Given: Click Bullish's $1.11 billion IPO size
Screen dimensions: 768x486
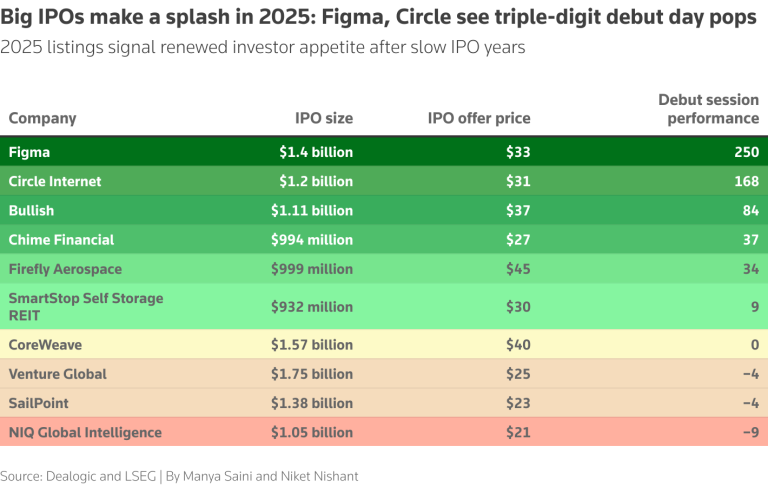Looking at the screenshot, I should [312, 211].
